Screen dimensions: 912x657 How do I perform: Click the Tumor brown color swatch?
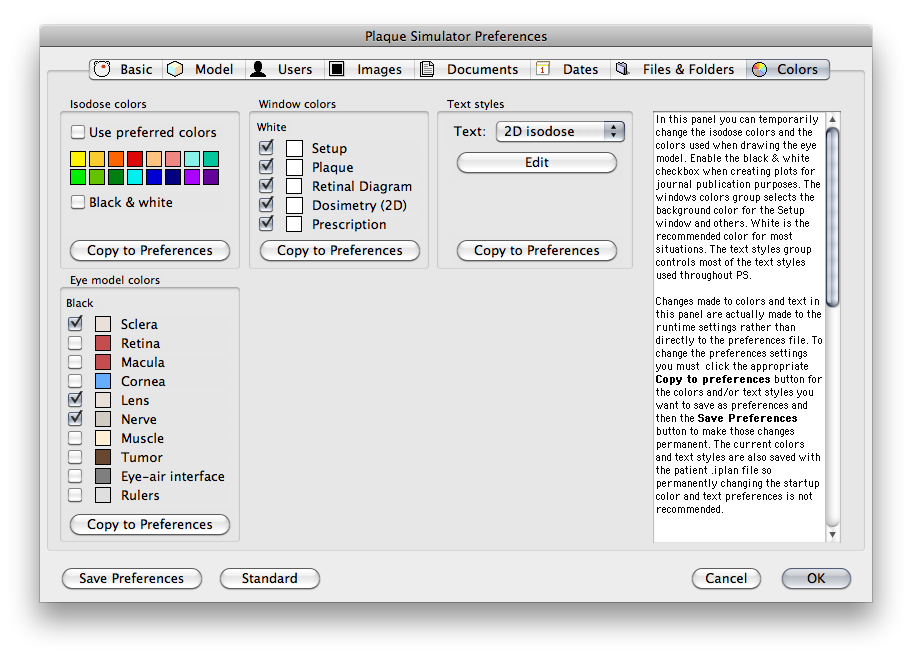coord(103,457)
